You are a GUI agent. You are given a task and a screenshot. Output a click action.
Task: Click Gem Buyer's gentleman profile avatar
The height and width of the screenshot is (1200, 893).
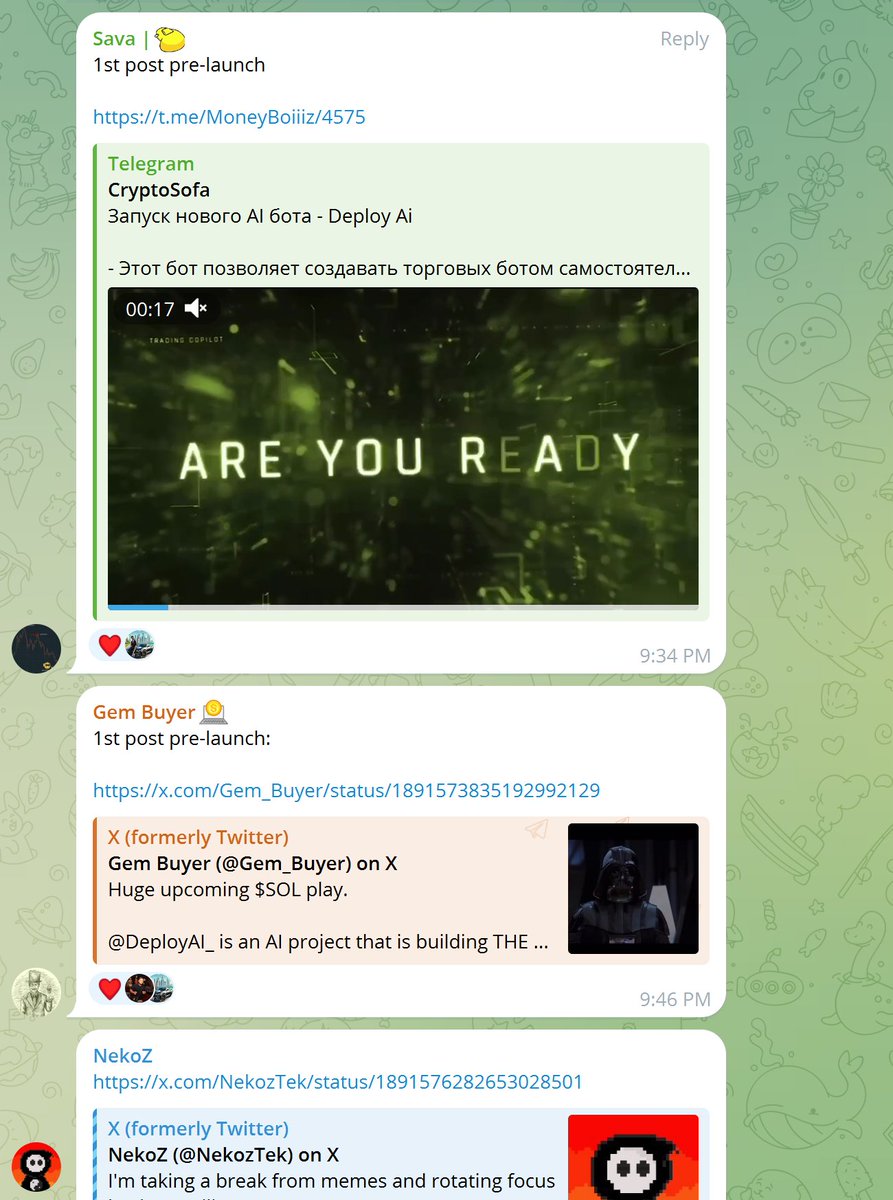click(36, 991)
